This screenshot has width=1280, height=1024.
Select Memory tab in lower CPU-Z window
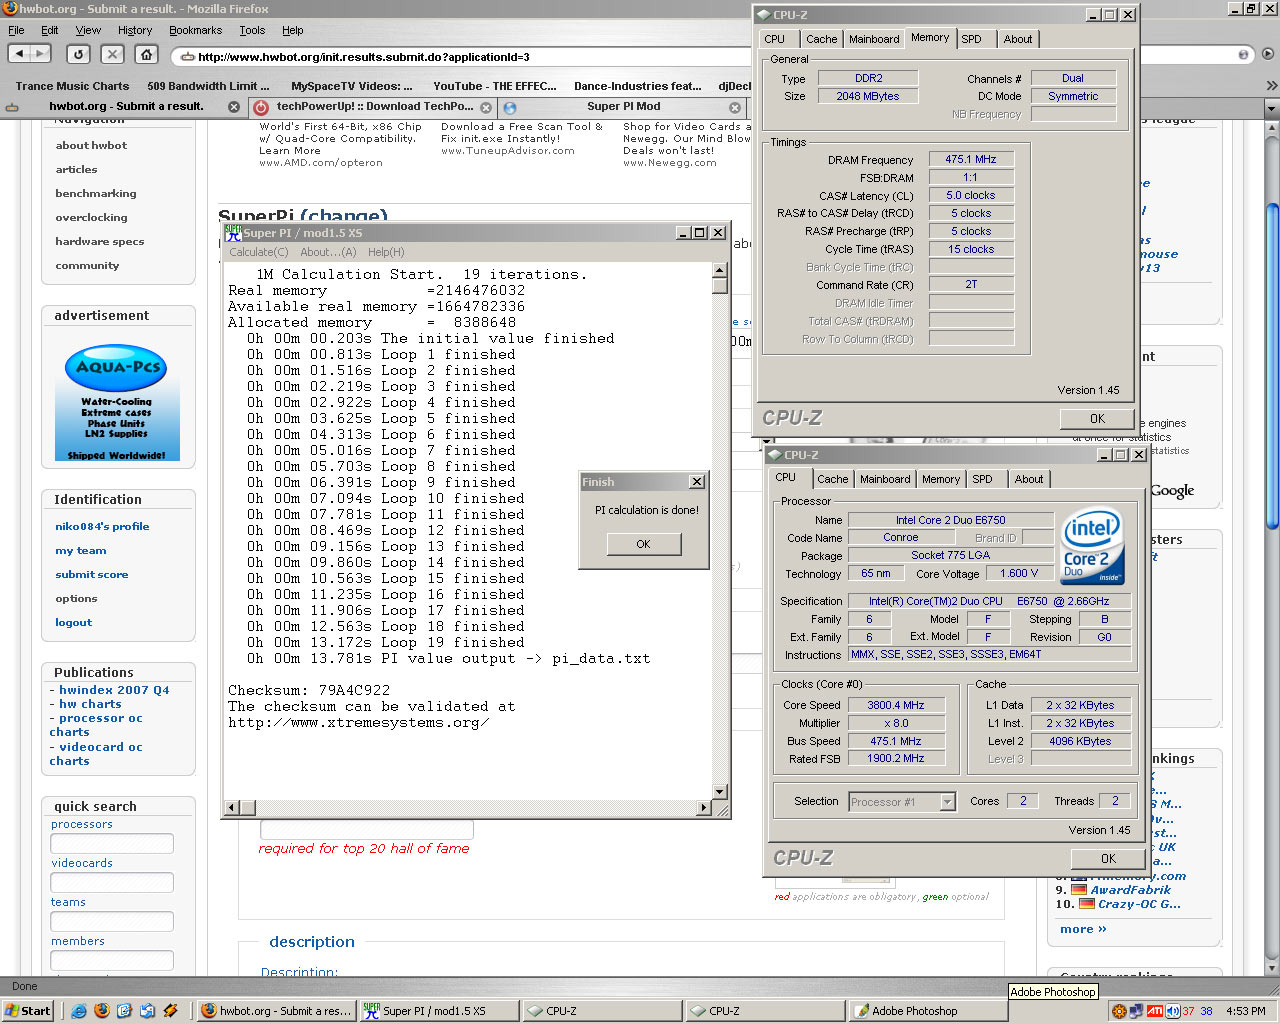tap(941, 479)
